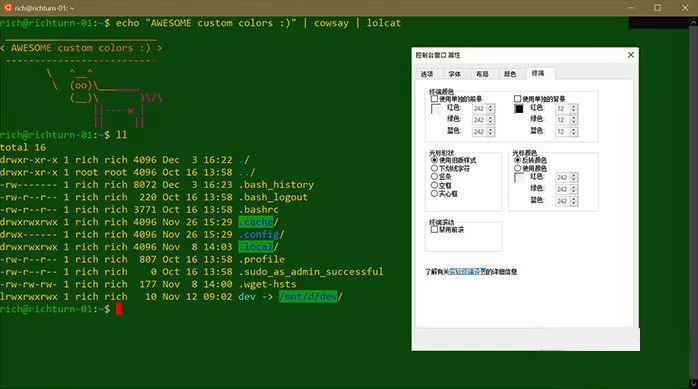Click ".wget-hsts" file name
Image resolution: width=698 pixels, height=389 pixels.
[x=268, y=284]
